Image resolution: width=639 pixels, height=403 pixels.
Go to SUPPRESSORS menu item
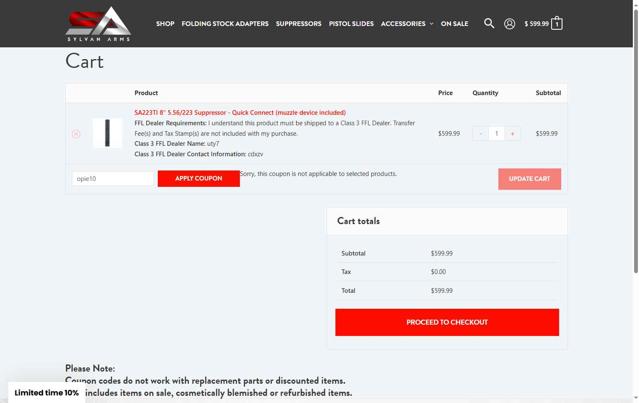click(298, 24)
